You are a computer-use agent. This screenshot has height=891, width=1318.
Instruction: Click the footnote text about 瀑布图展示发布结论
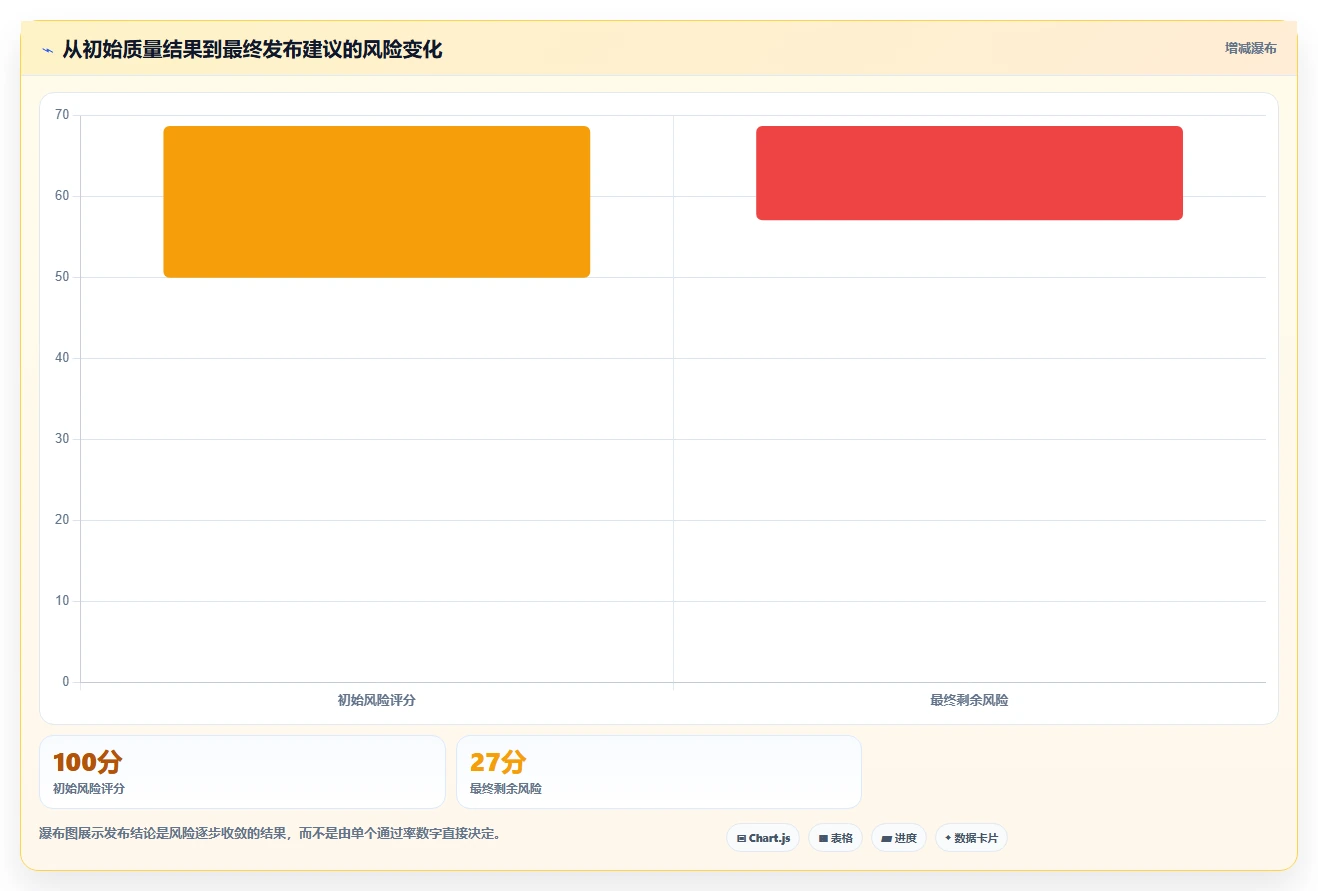click(270, 833)
